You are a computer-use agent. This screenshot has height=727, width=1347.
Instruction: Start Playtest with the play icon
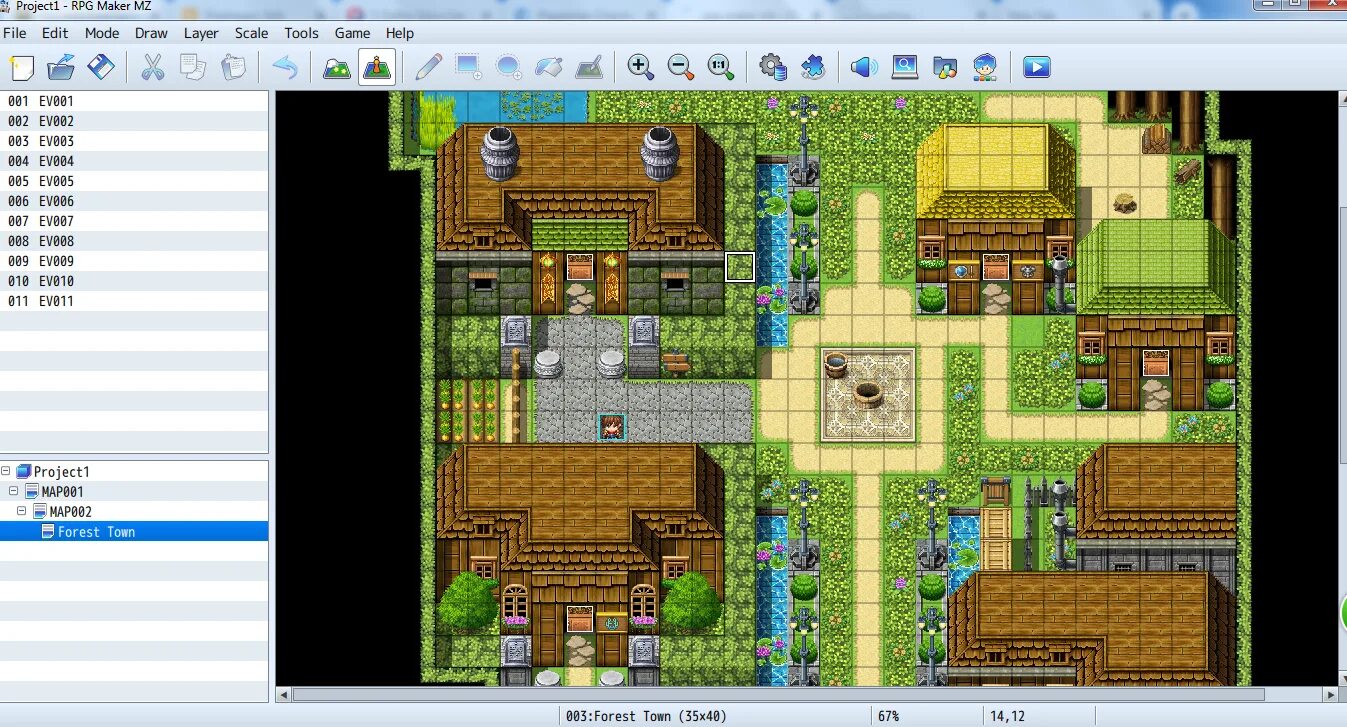point(1037,67)
